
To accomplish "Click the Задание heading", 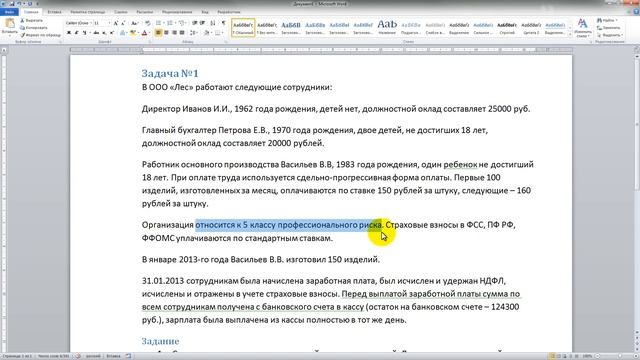I will 160,341.
